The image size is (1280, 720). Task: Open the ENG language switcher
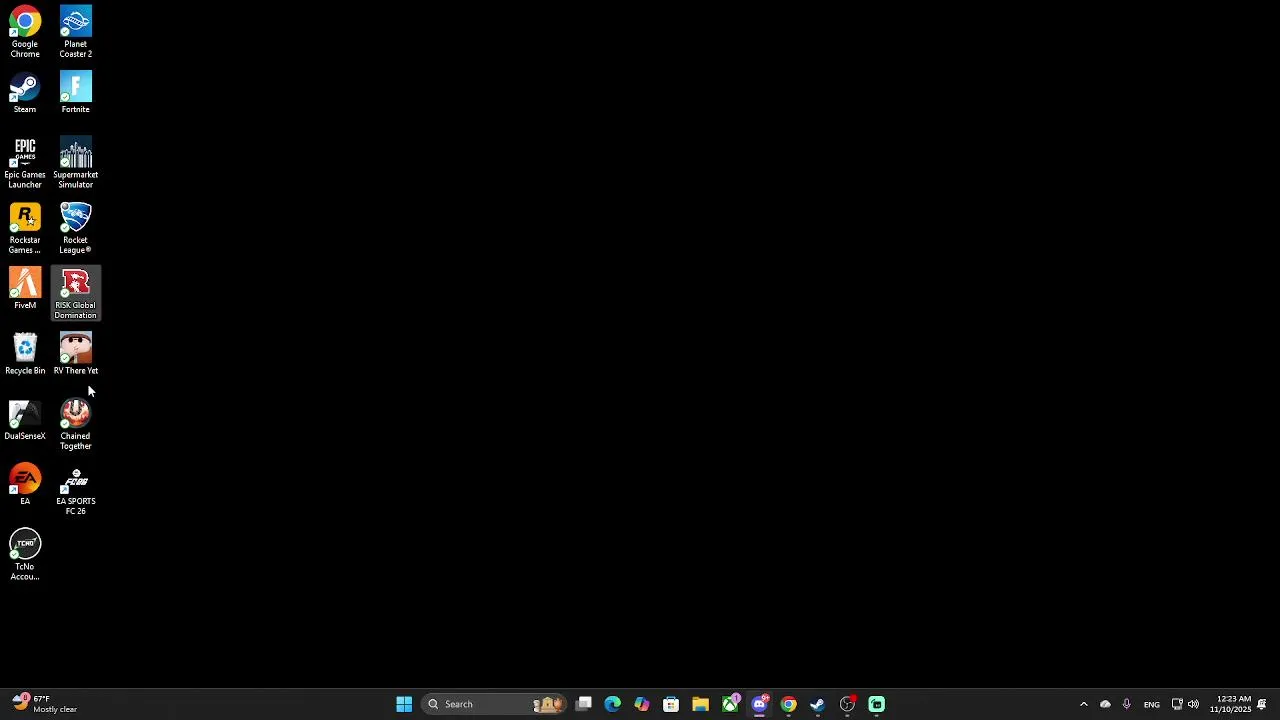(x=1152, y=704)
